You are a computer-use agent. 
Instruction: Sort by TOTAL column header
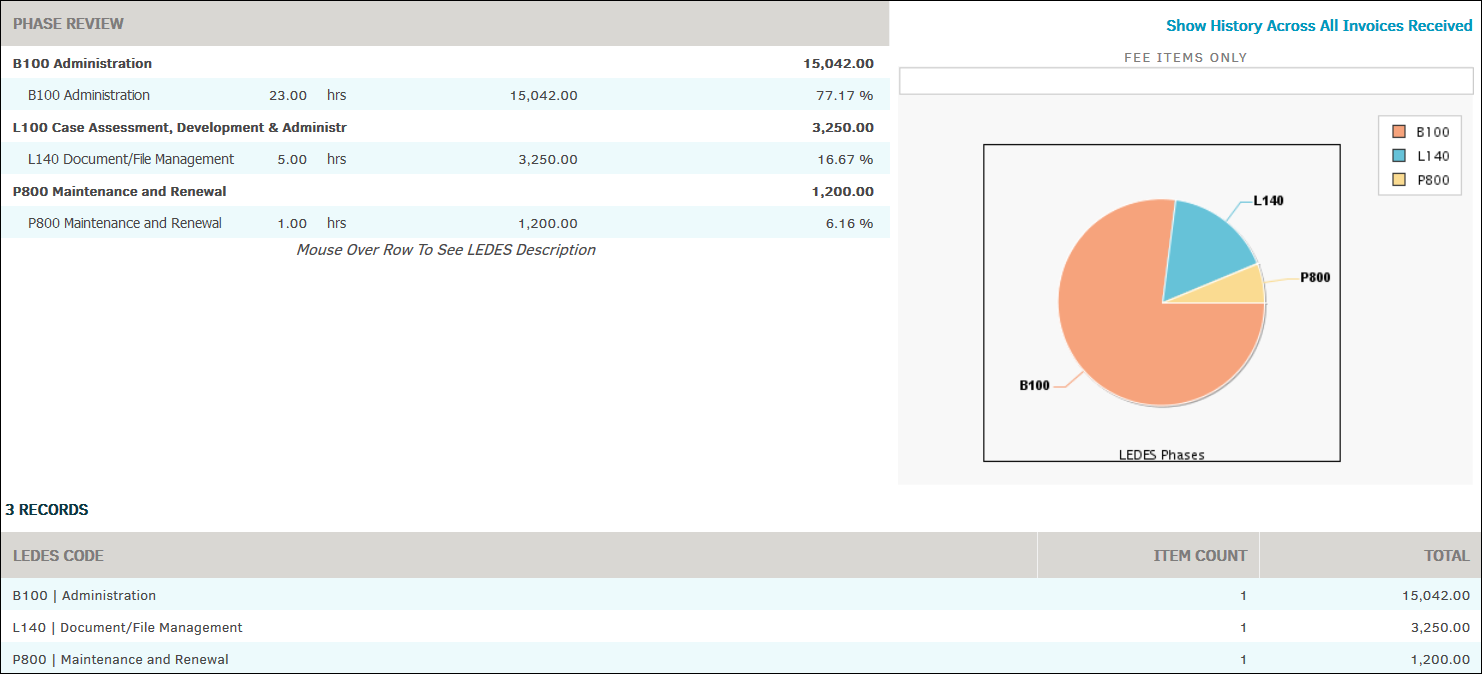point(1447,556)
